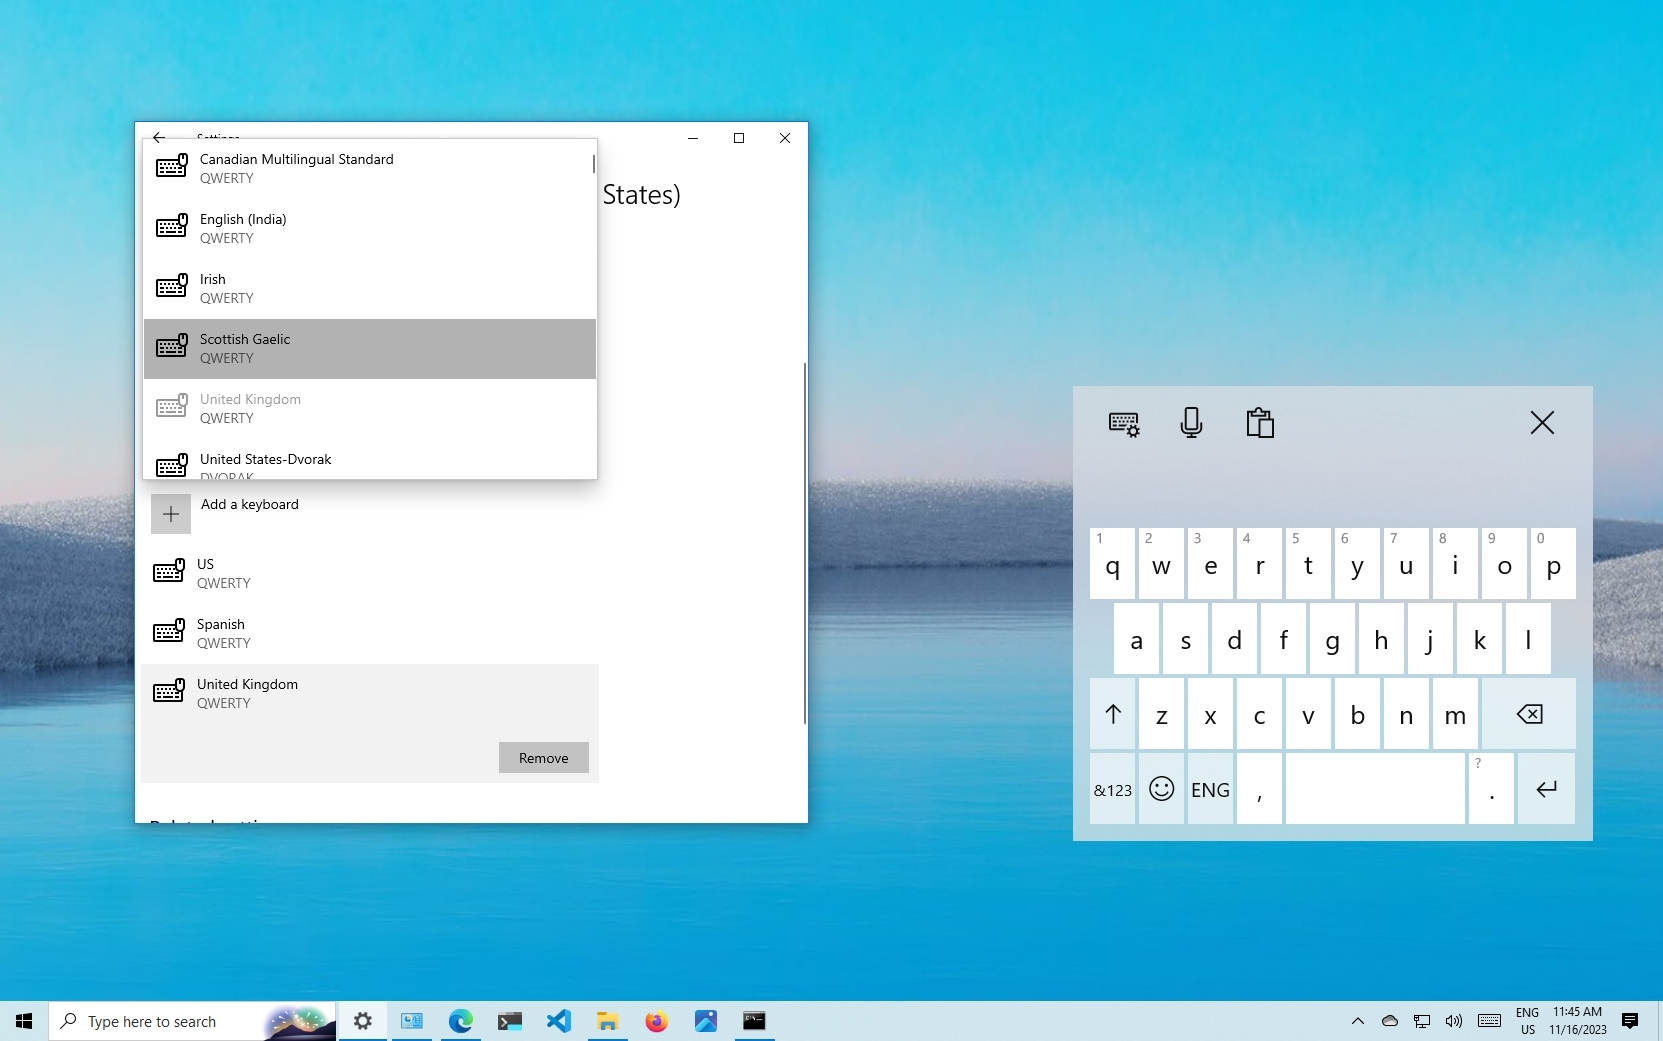Click Remove to delete the United Kingdom keyboard
Image resolution: width=1663 pixels, height=1041 pixels.
point(542,757)
